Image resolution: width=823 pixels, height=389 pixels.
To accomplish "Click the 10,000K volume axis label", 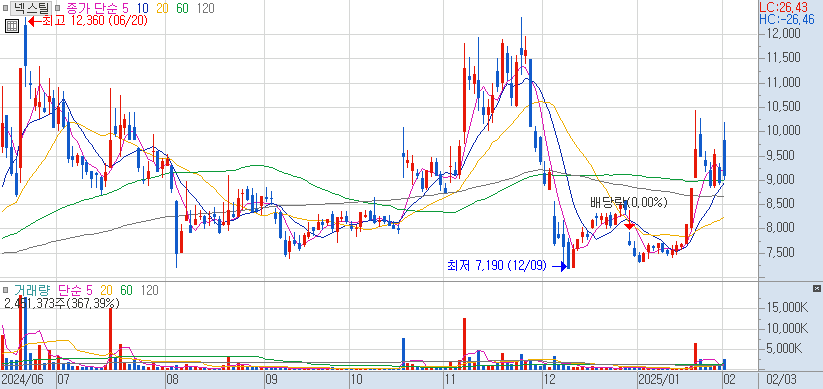I will click(x=787, y=329).
